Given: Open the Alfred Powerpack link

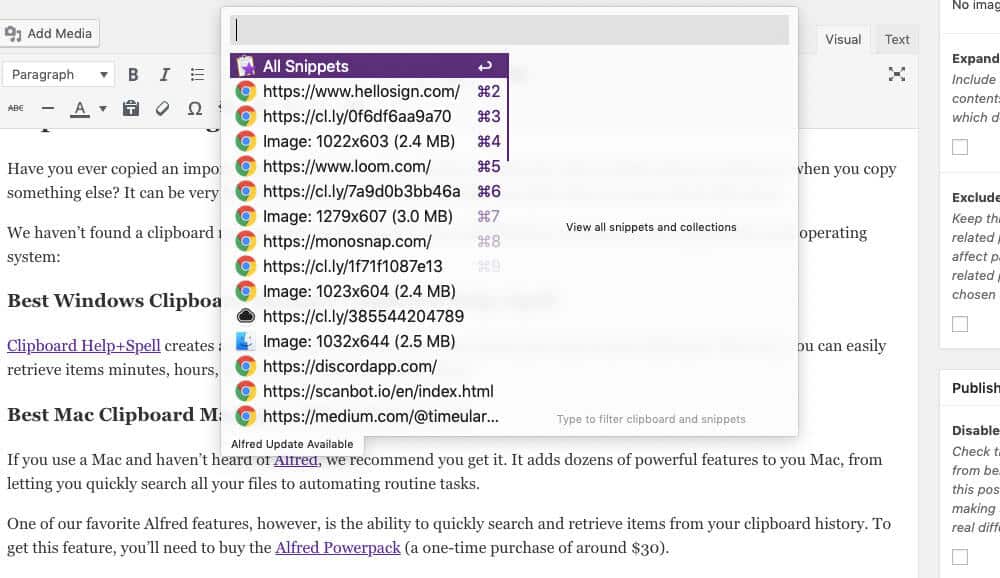Looking at the screenshot, I should pos(337,547).
